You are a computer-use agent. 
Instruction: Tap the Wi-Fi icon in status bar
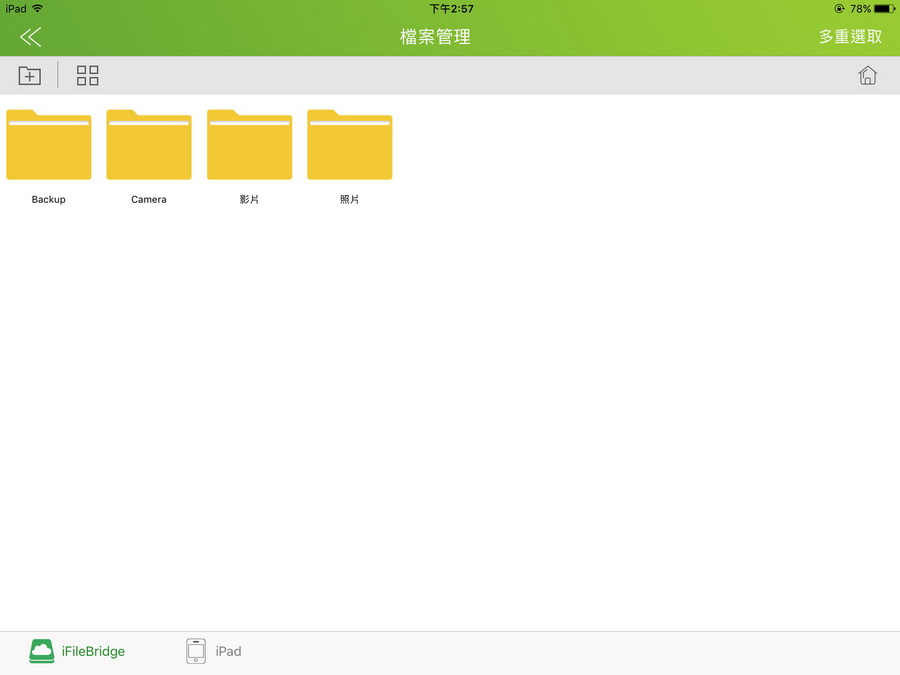click(x=38, y=9)
